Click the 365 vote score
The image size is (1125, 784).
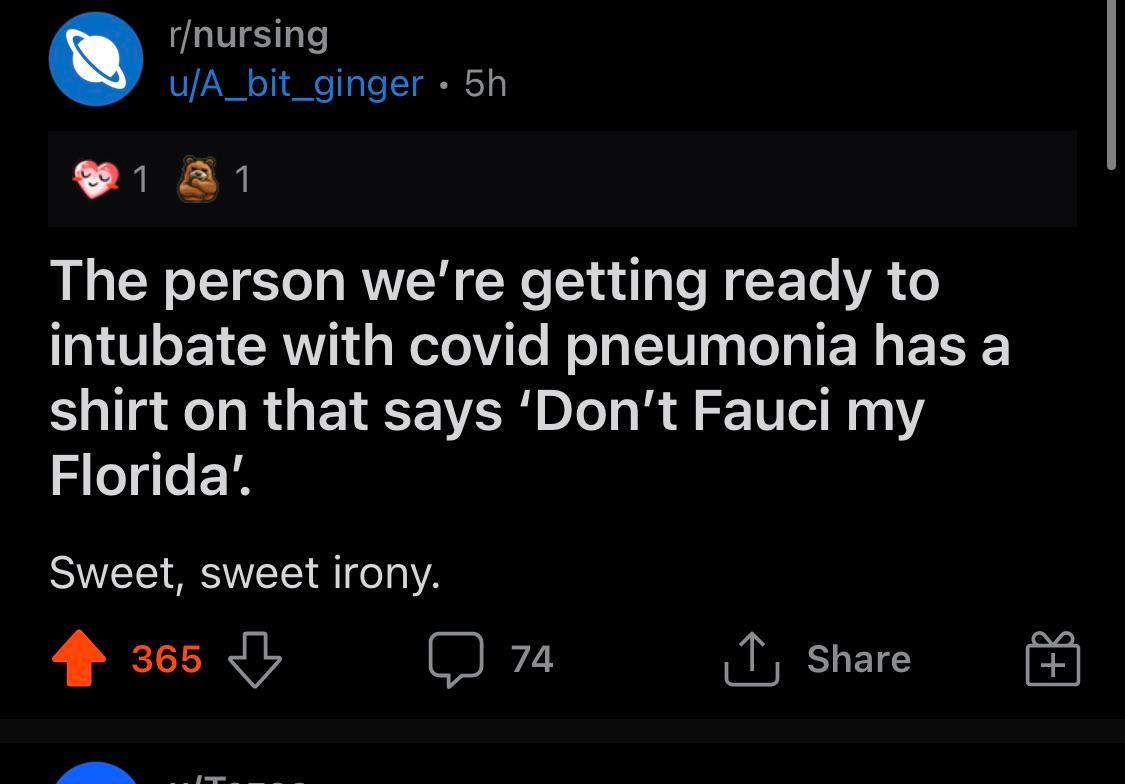click(x=167, y=660)
